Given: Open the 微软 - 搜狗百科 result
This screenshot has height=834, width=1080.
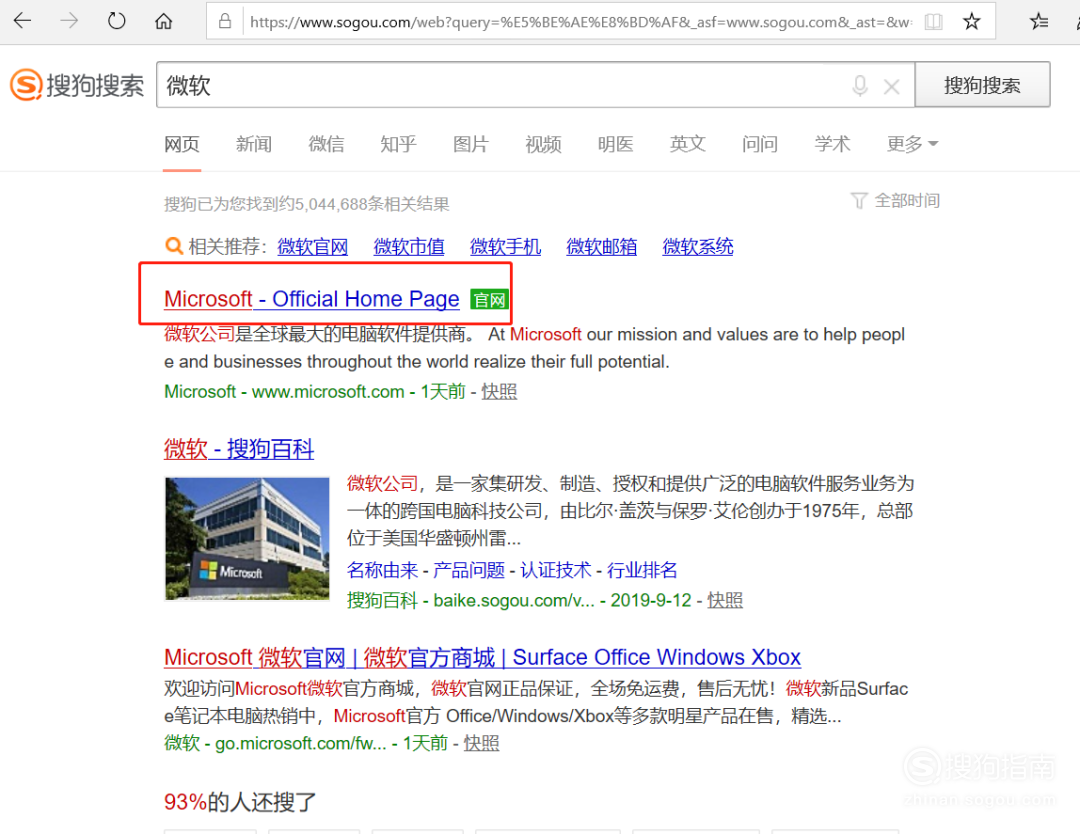Looking at the screenshot, I should pyautogui.click(x=239, y=449).
